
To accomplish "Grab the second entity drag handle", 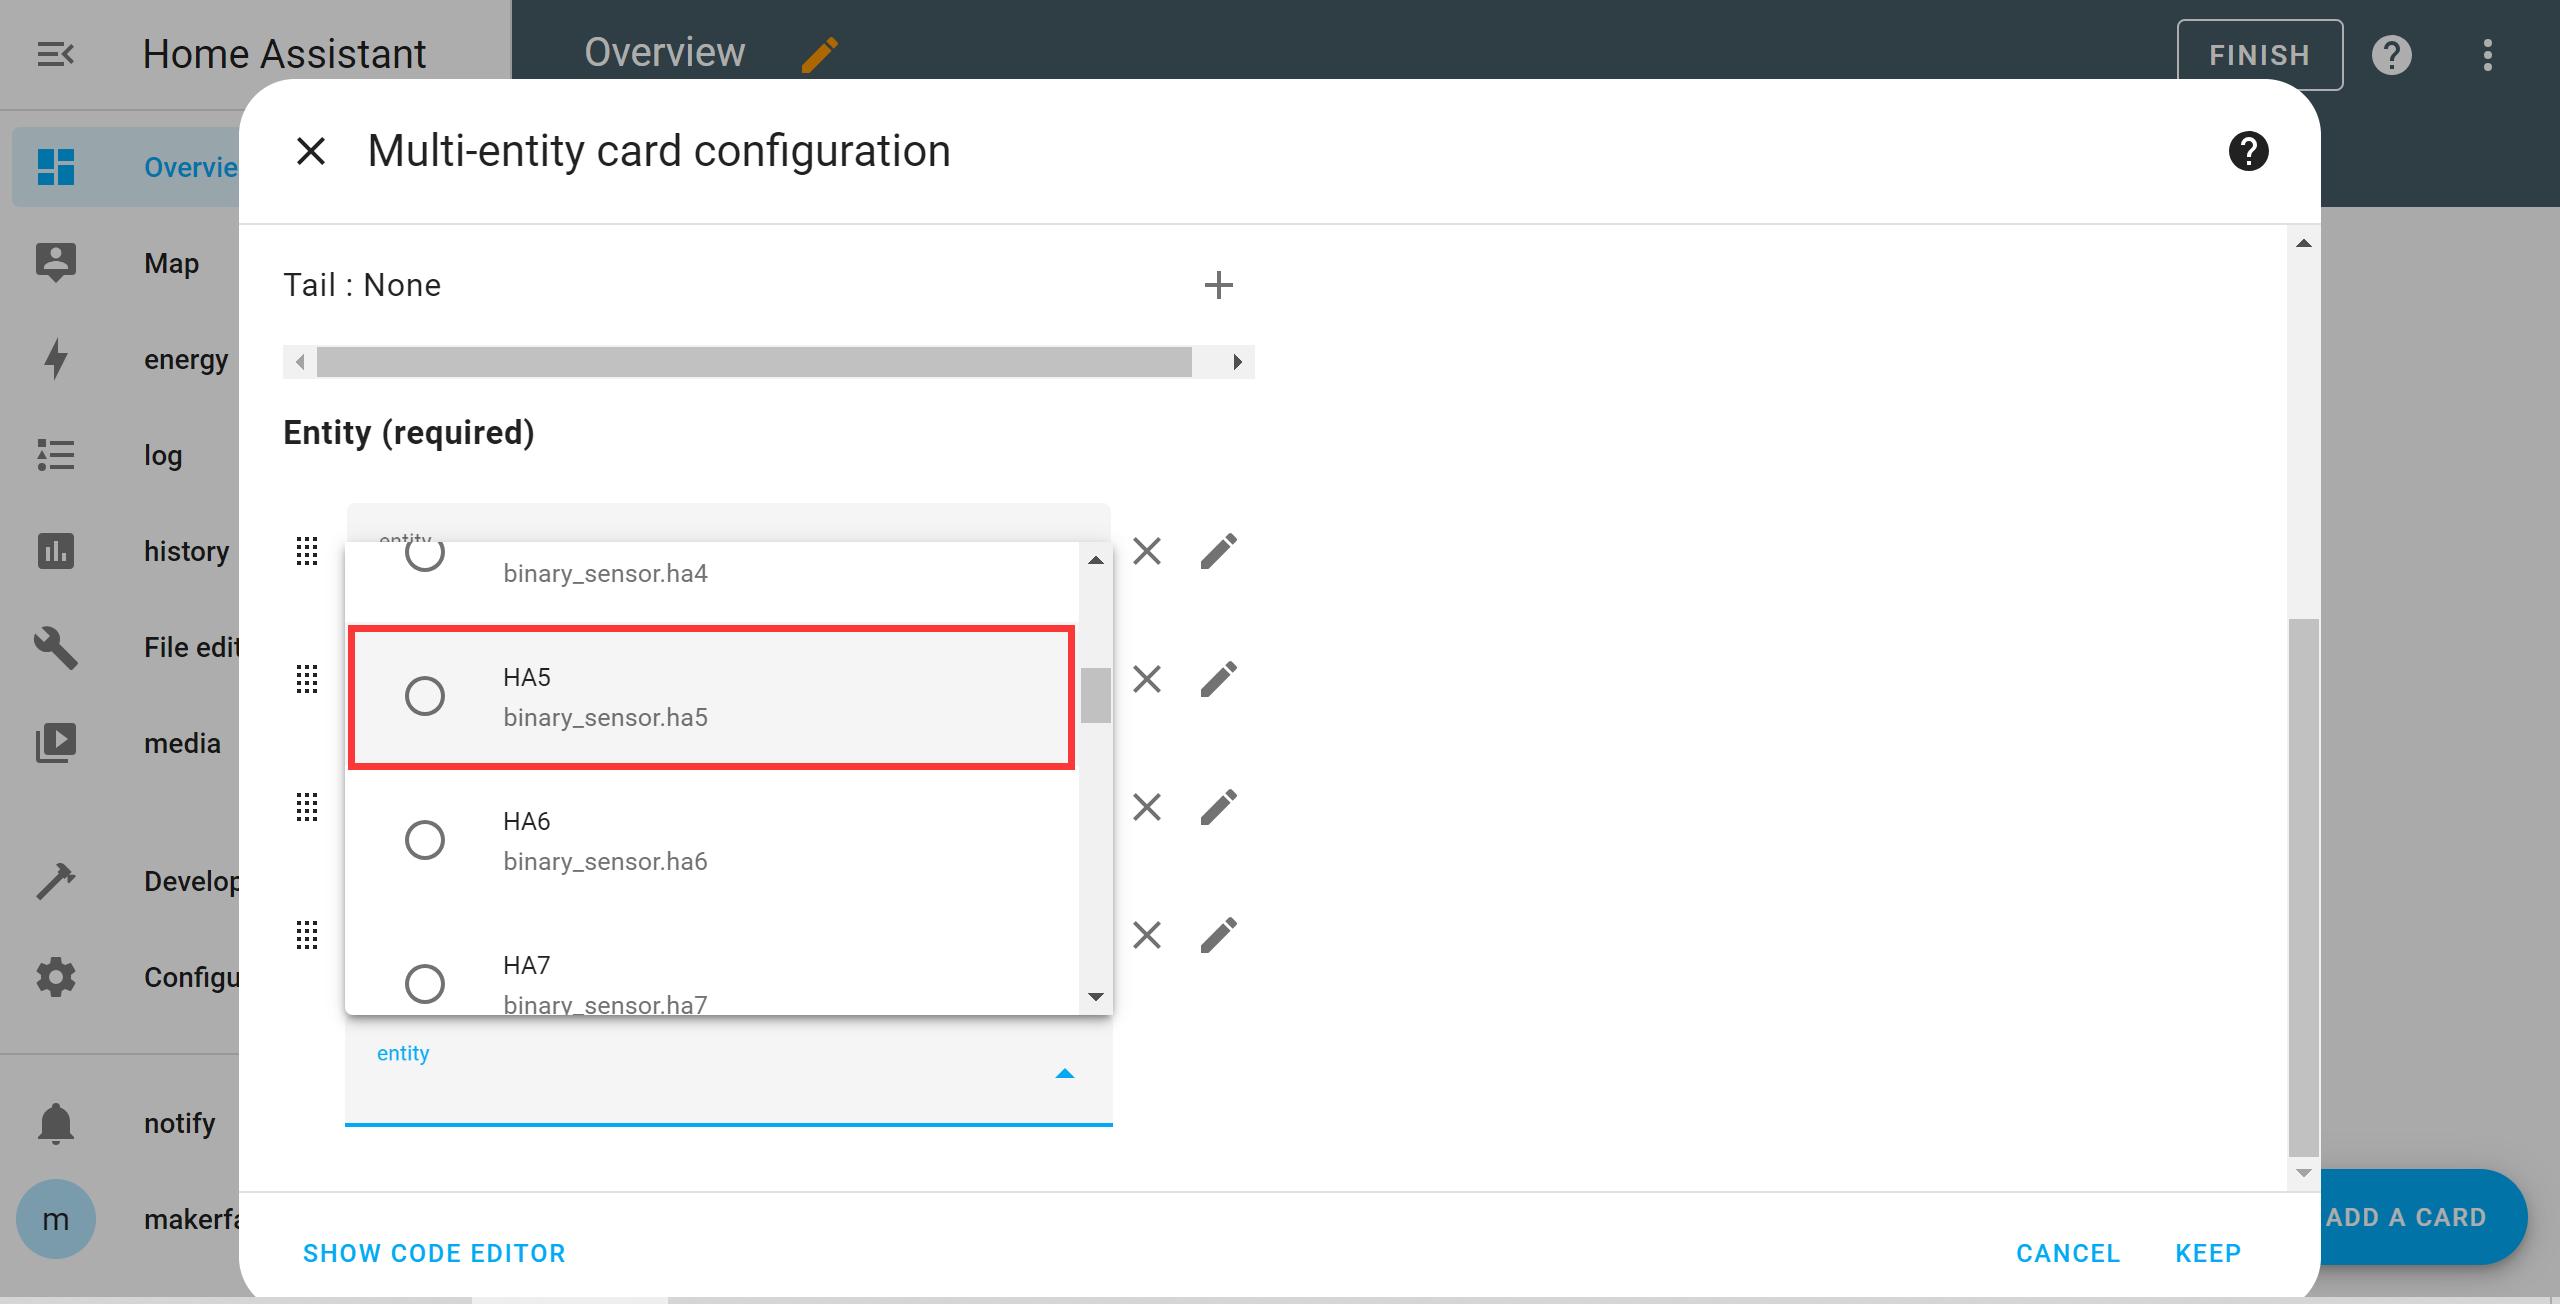I will point(307,679).
